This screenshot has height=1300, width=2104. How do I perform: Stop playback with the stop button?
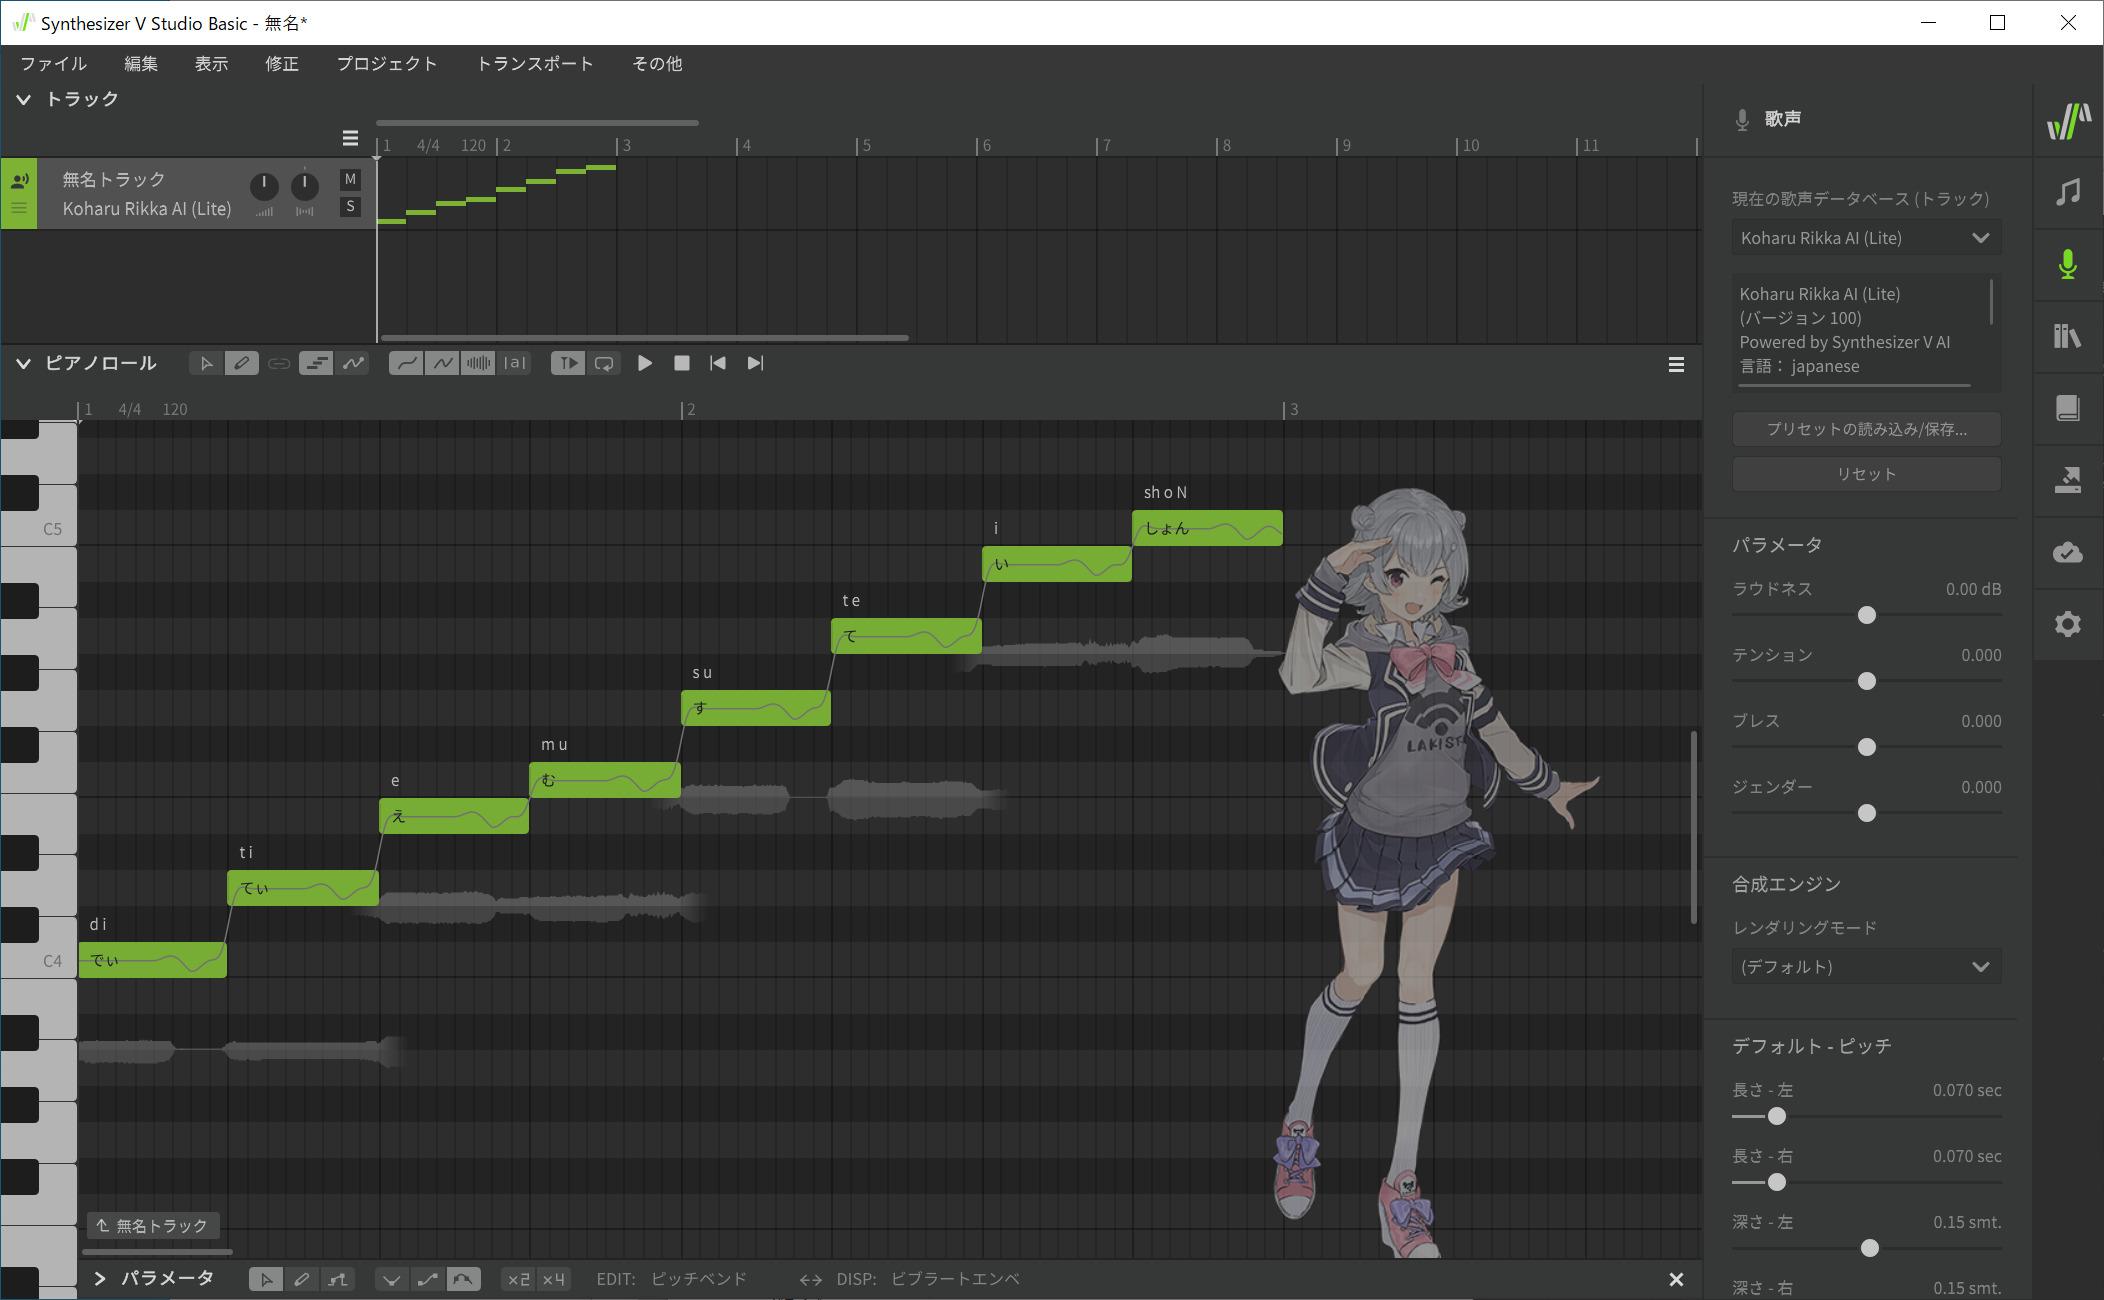pos(682,363)
